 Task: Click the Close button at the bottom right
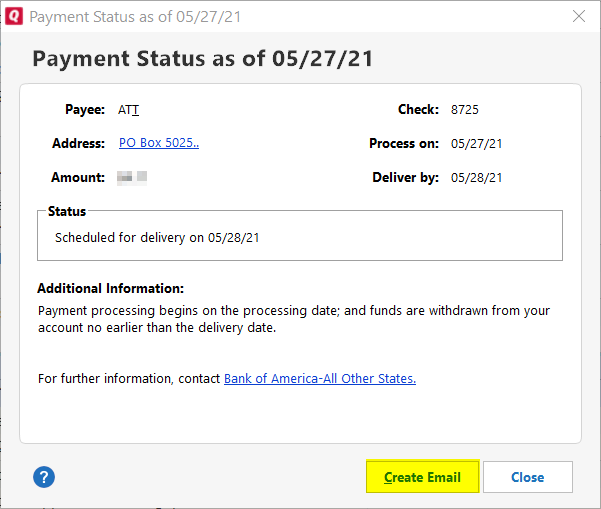tap(528, 477)
